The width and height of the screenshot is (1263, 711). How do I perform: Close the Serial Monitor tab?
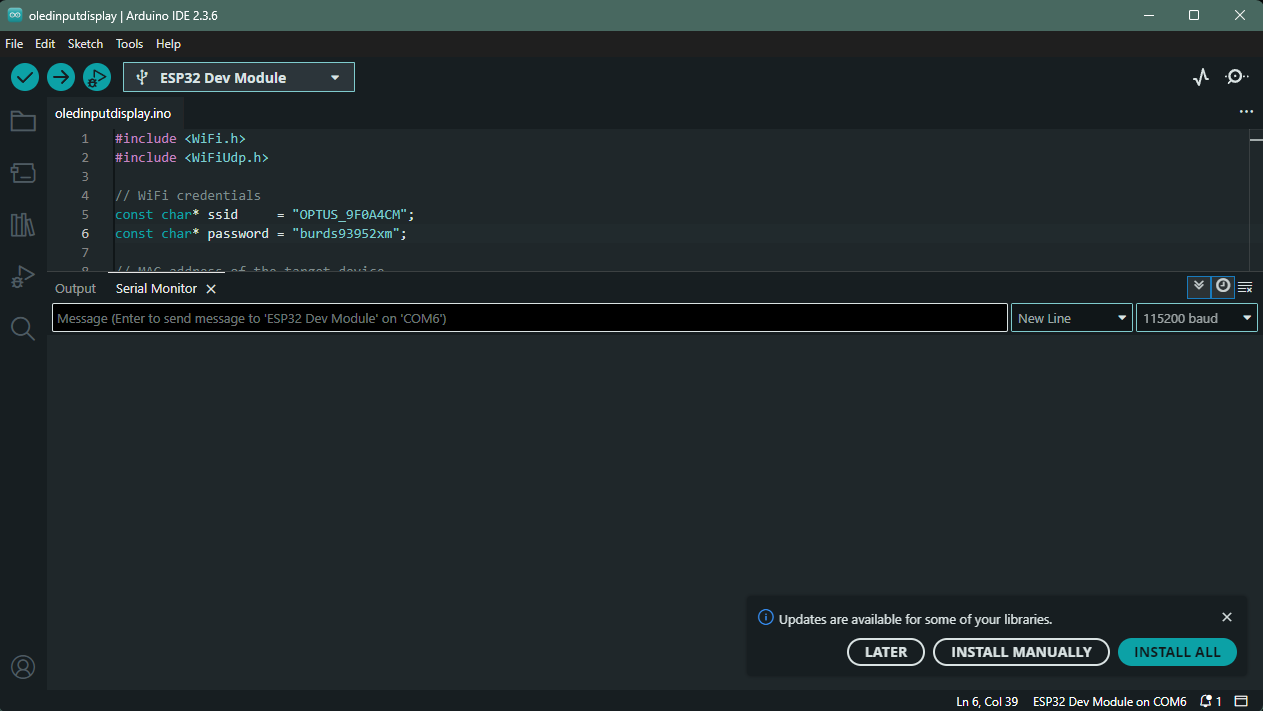pyautogui.click(x=211, y=289)
